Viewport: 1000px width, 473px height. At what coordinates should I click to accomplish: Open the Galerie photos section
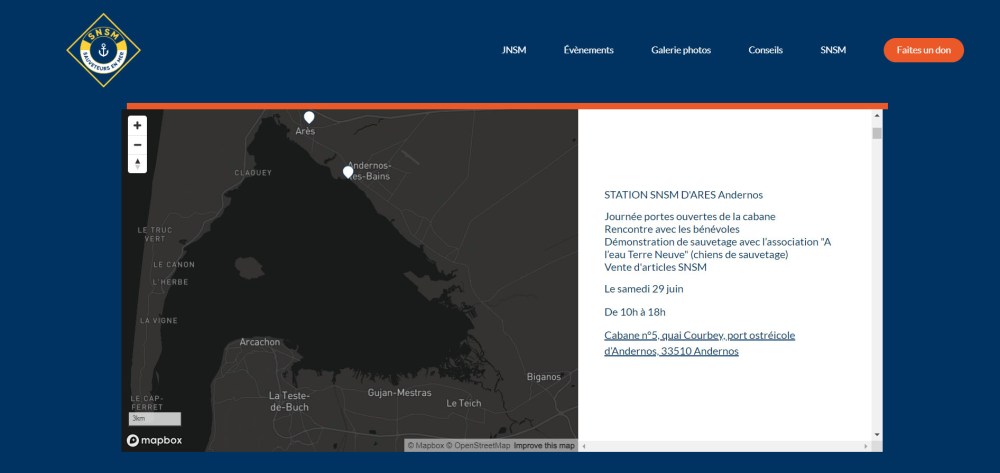681,50
